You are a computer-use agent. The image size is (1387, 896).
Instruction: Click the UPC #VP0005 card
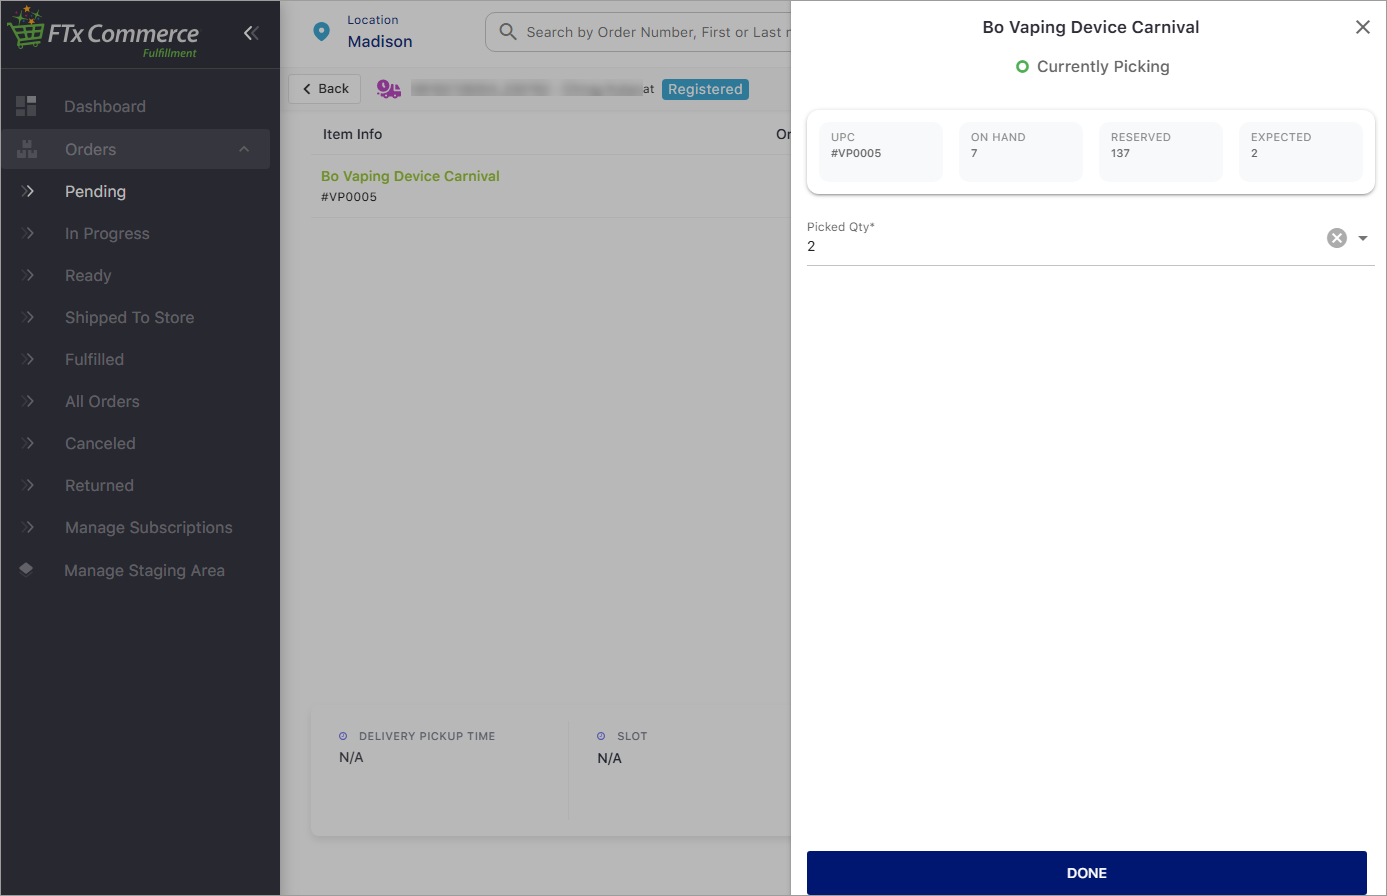(x=880, y=152)
